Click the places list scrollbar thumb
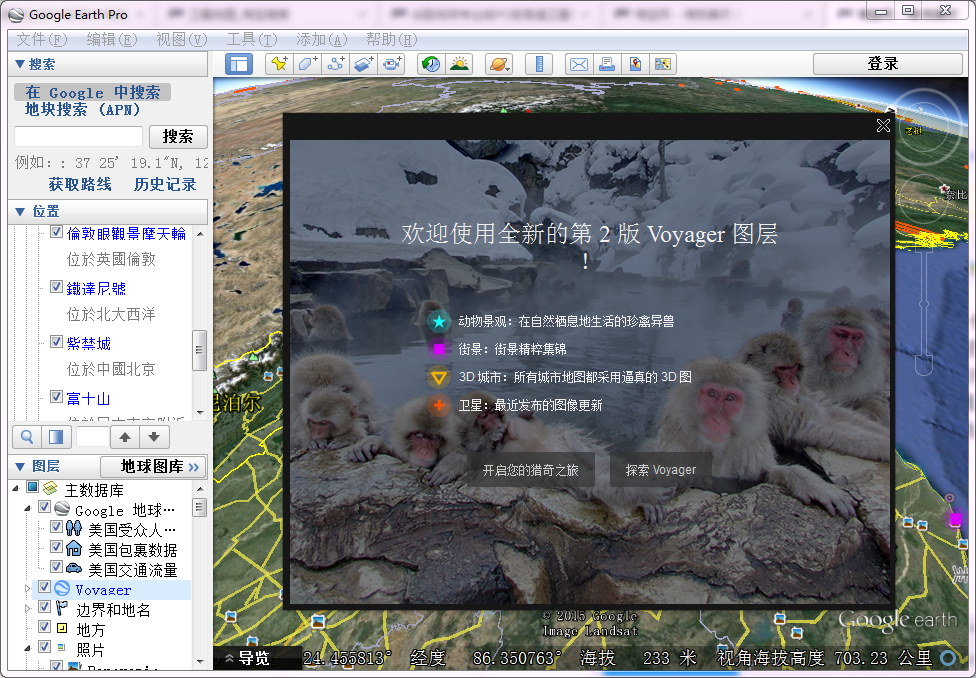Viewport: 976px width, 678px height. click(200, 350)
